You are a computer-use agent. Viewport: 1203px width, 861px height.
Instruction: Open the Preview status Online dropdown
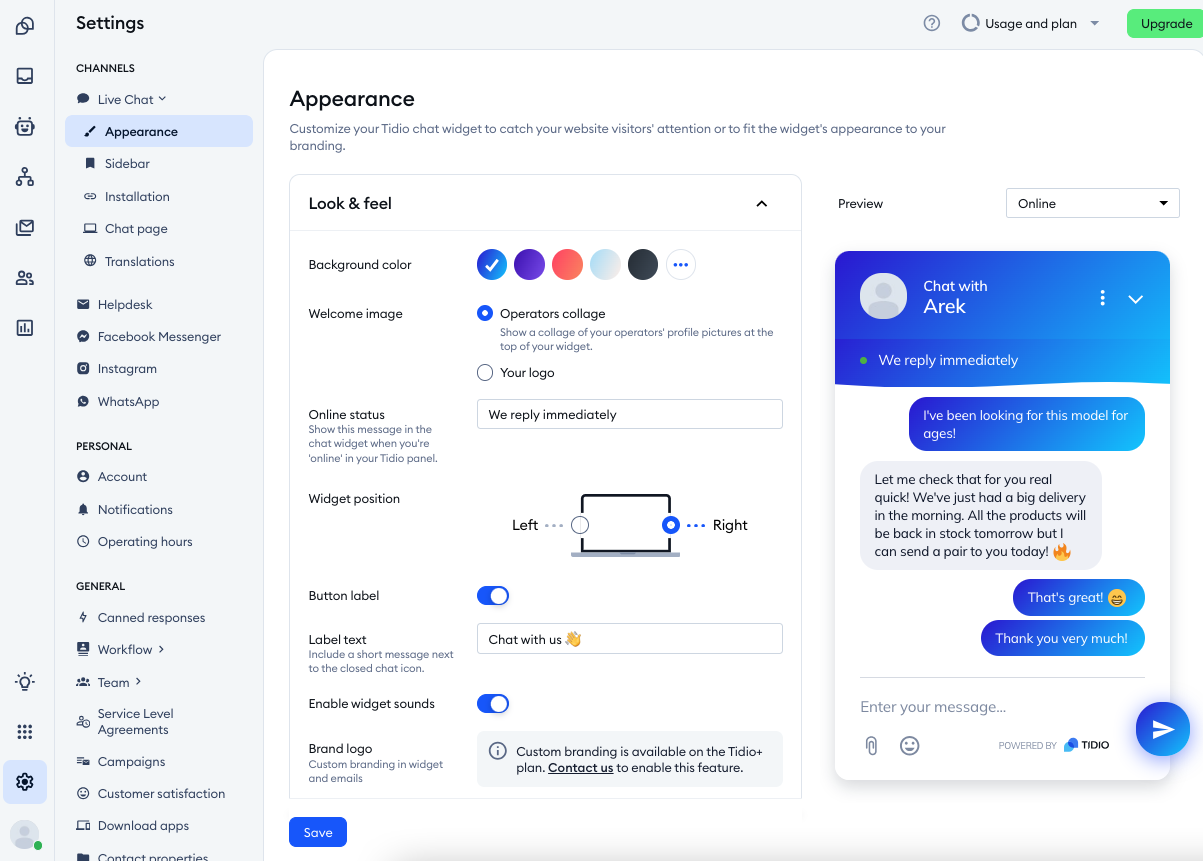[x=1092, y=204]
